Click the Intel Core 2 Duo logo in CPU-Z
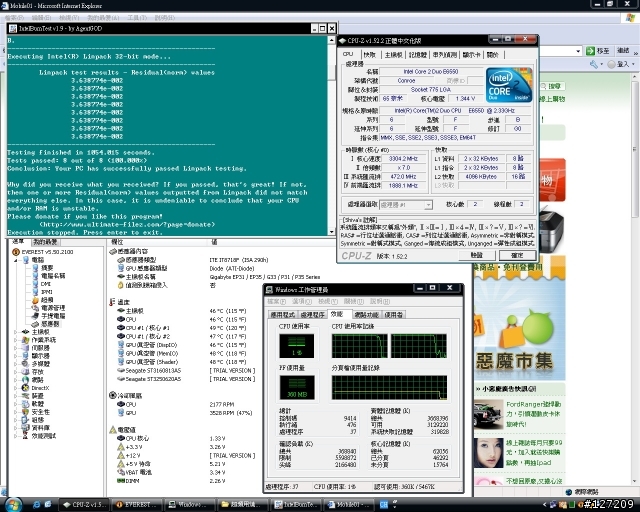This screenshot has width=640, height=512. click(x=509, y=85)
